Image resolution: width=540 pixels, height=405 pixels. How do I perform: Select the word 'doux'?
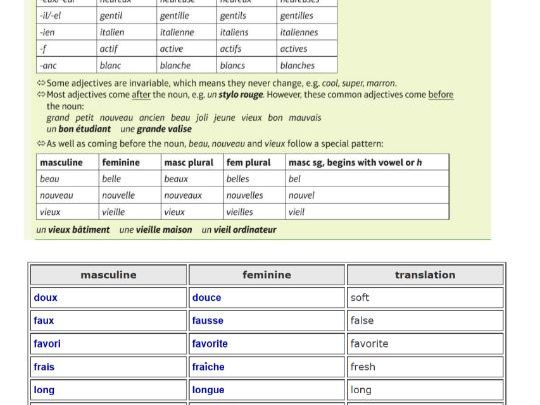click(x=45, y=298)
